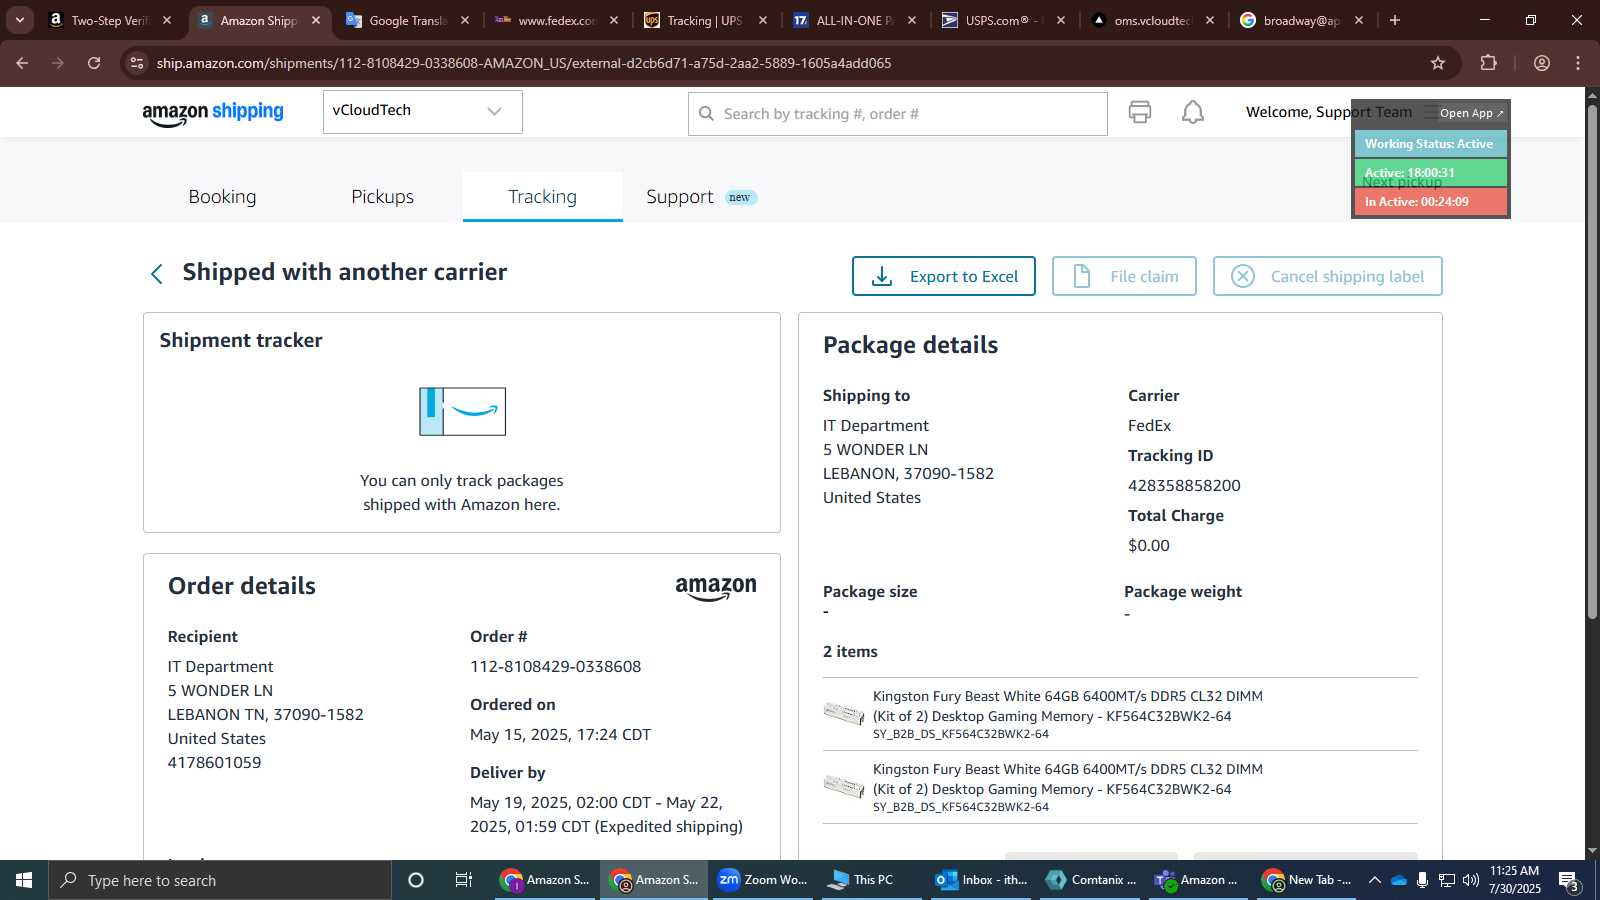Click the printer icon in header

pyautogui.click(x=1139, y=112)
